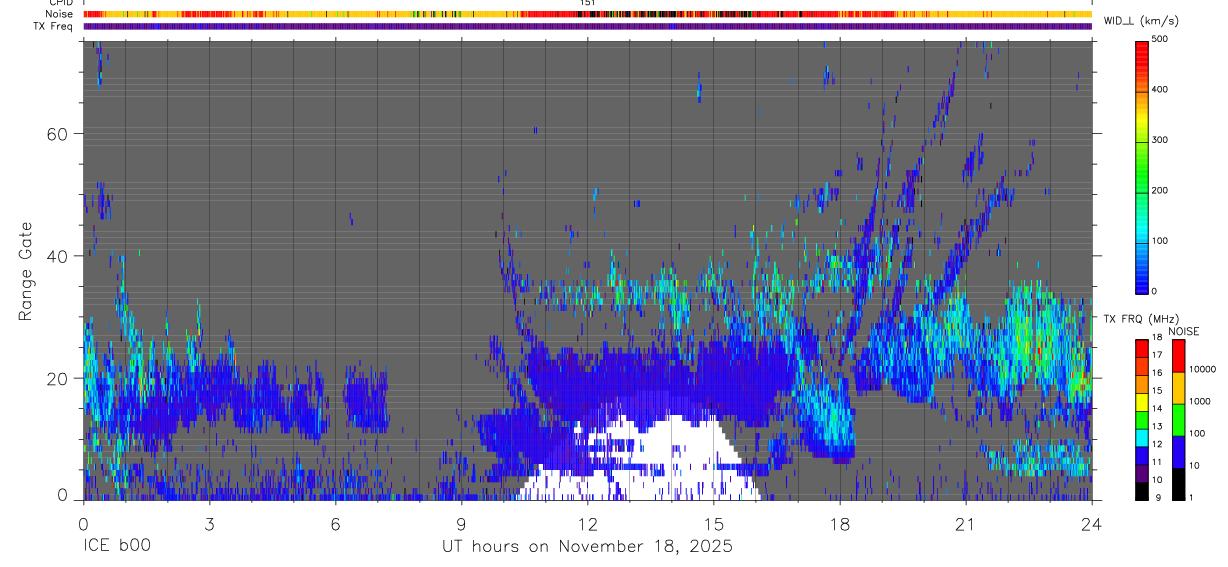1228x567 pixels.
Task: Click the 100 tick on the width colorbar
Action: point(1161,241)
